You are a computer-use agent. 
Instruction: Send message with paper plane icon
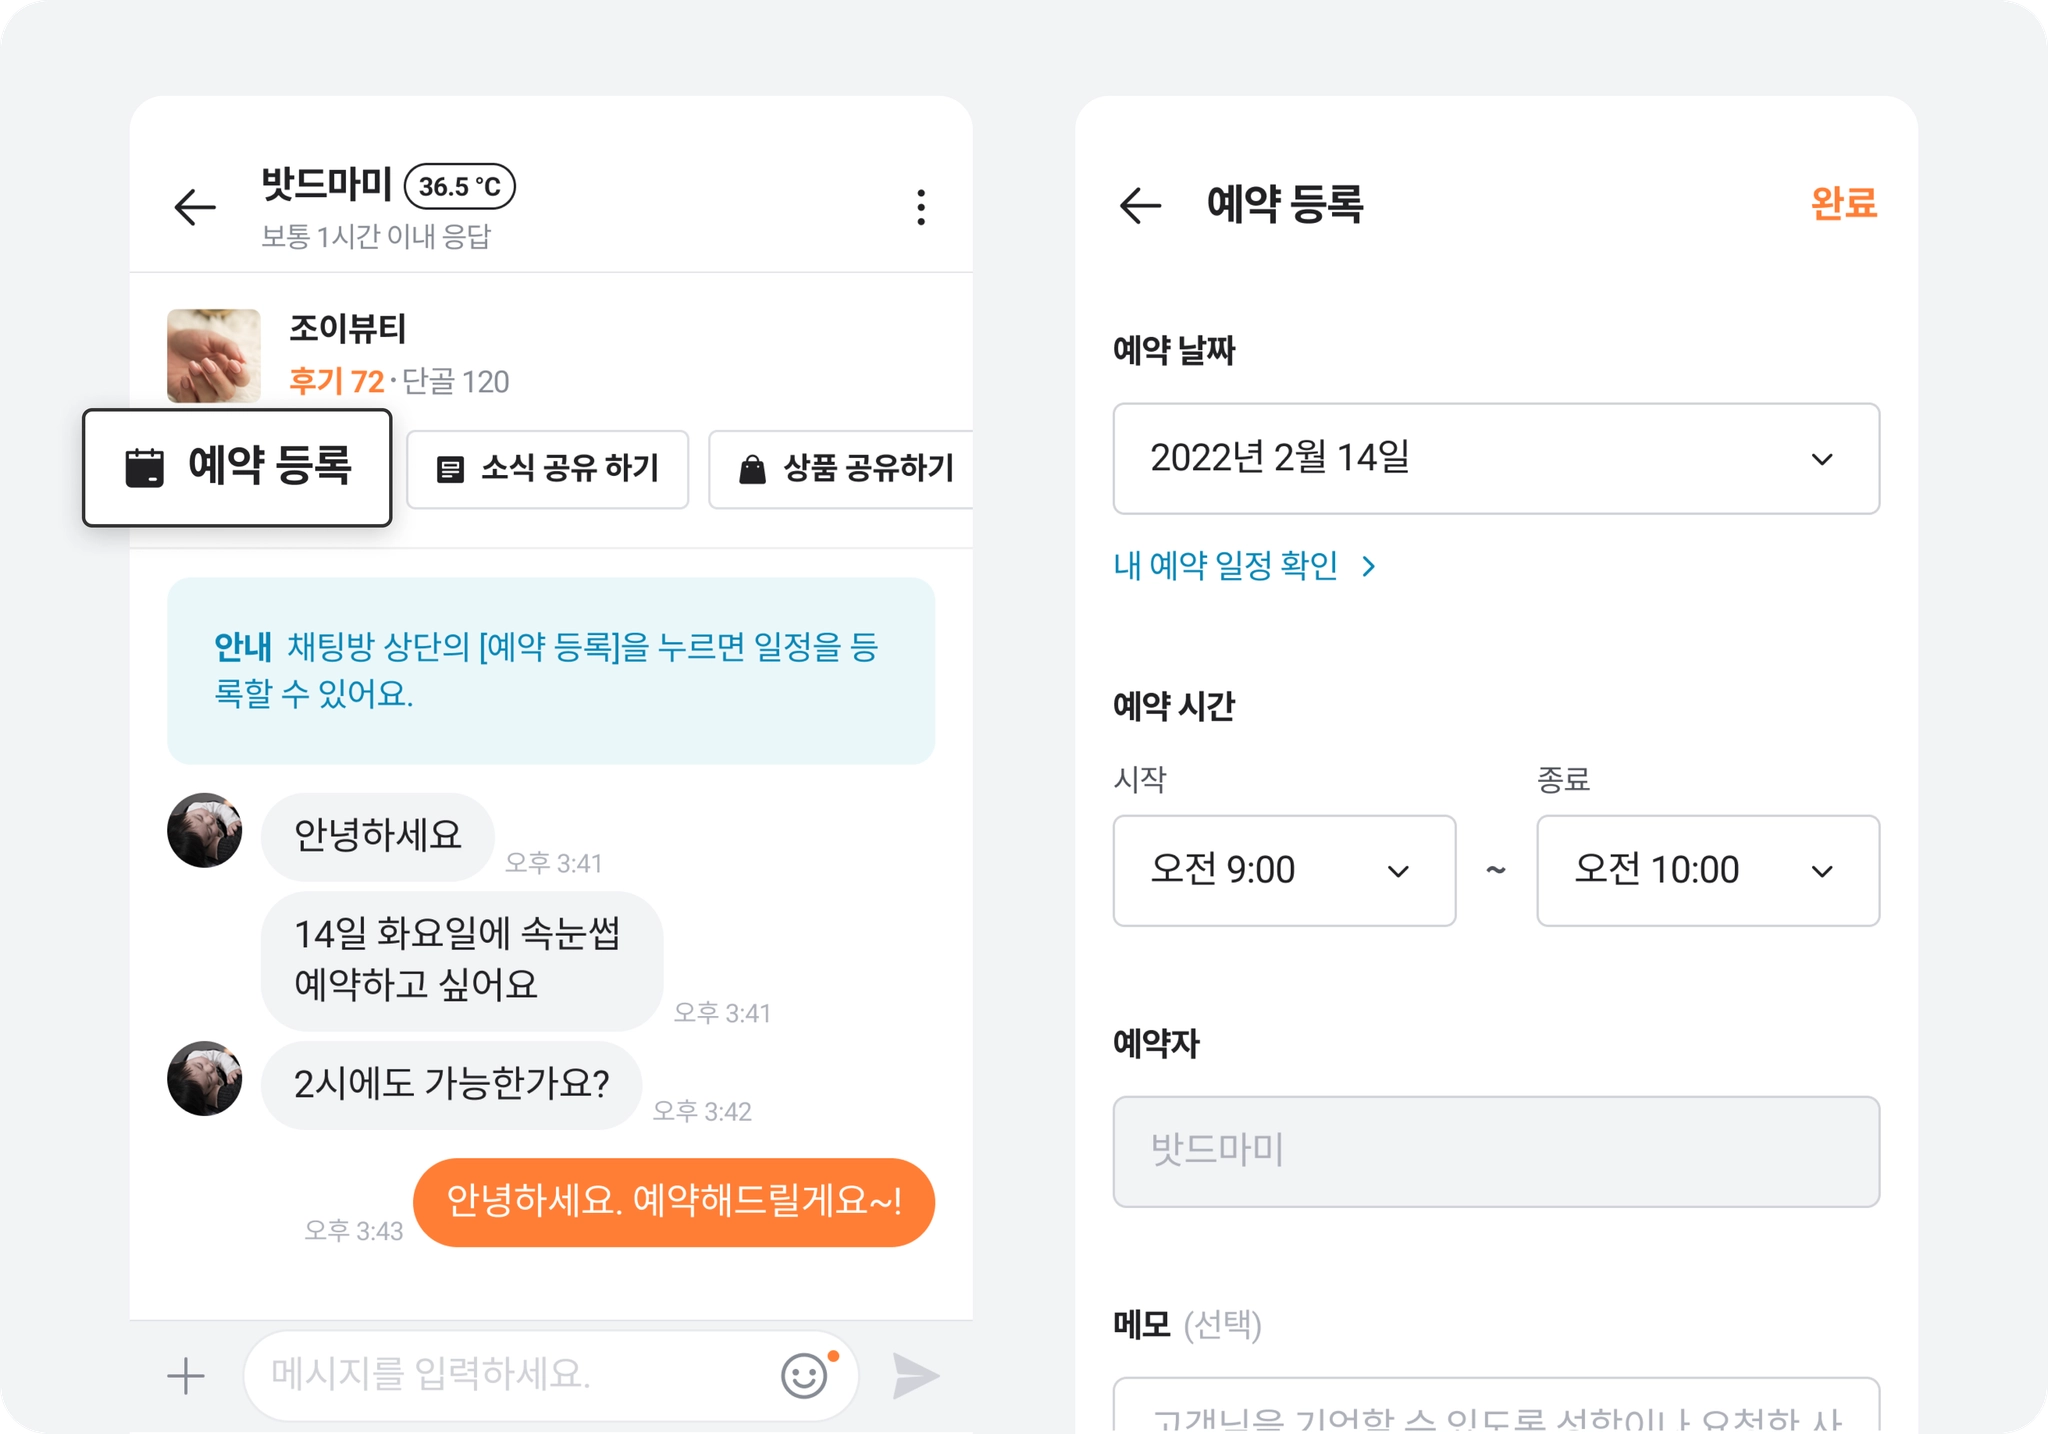tap(915, 1376)
